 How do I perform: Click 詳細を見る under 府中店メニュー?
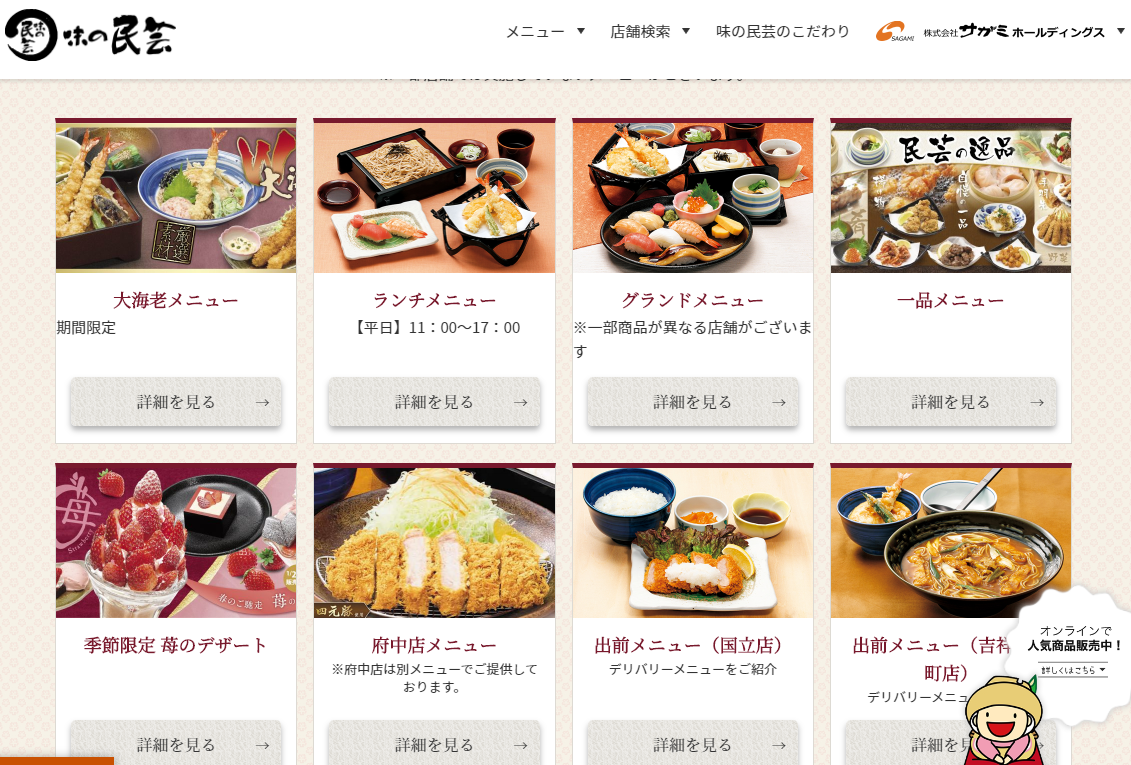(x=434, y=743)
